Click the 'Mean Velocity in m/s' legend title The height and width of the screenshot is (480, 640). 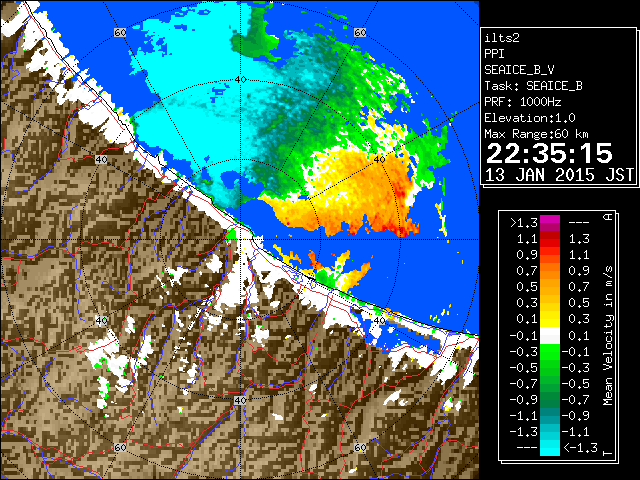click(608, 336)
